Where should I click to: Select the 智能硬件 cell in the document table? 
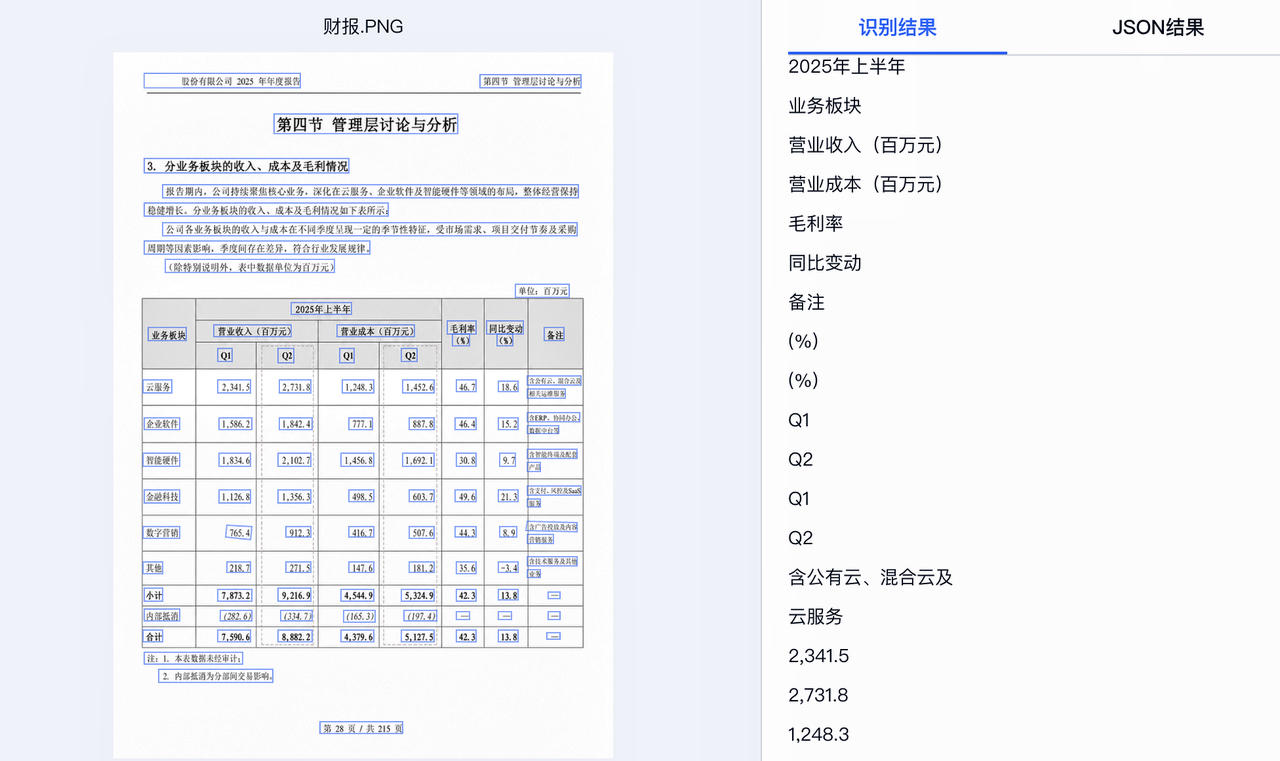coord(162,460)
